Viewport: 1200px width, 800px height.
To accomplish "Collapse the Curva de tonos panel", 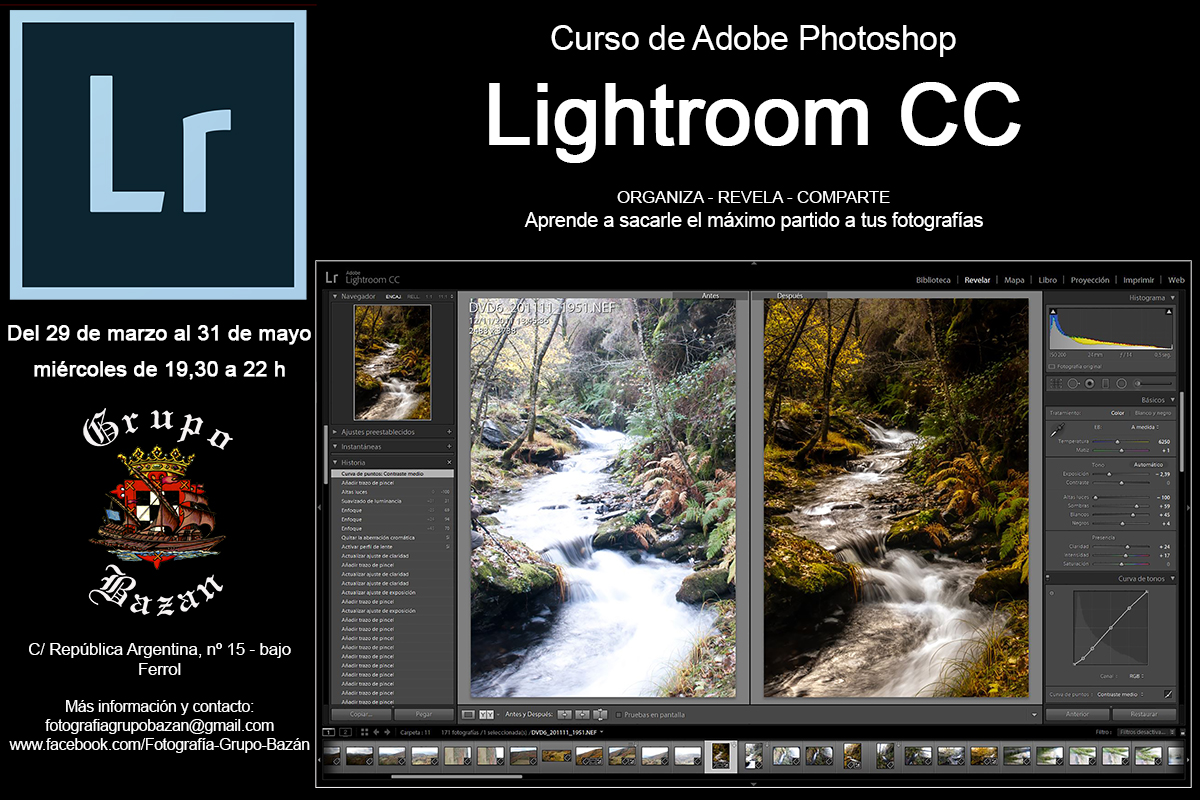I will [x=1173, y=578].
